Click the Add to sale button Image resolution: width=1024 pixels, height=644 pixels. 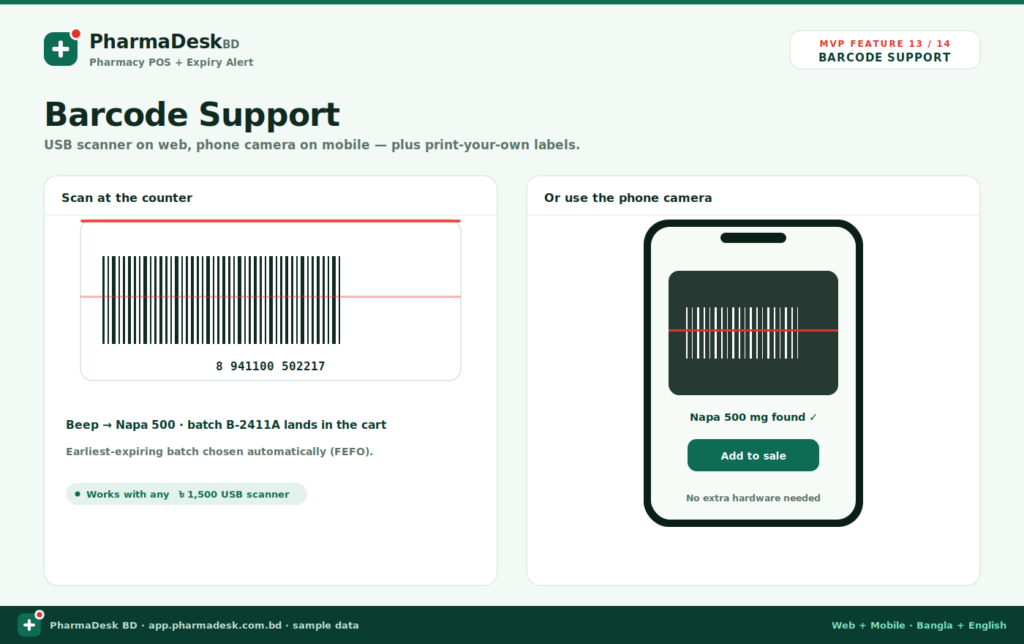click(x=753, y=455)
